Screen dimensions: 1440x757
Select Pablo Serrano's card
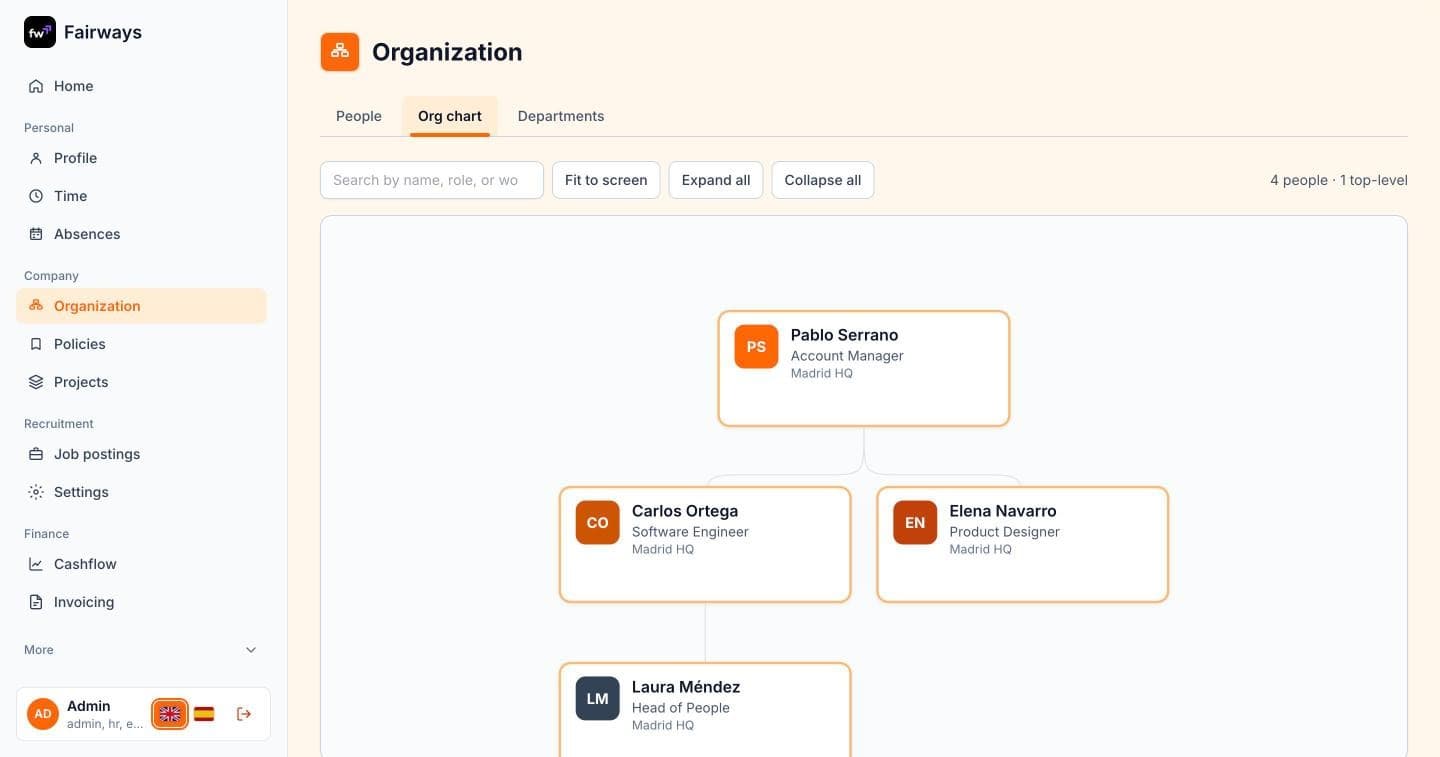coord(864,369)
